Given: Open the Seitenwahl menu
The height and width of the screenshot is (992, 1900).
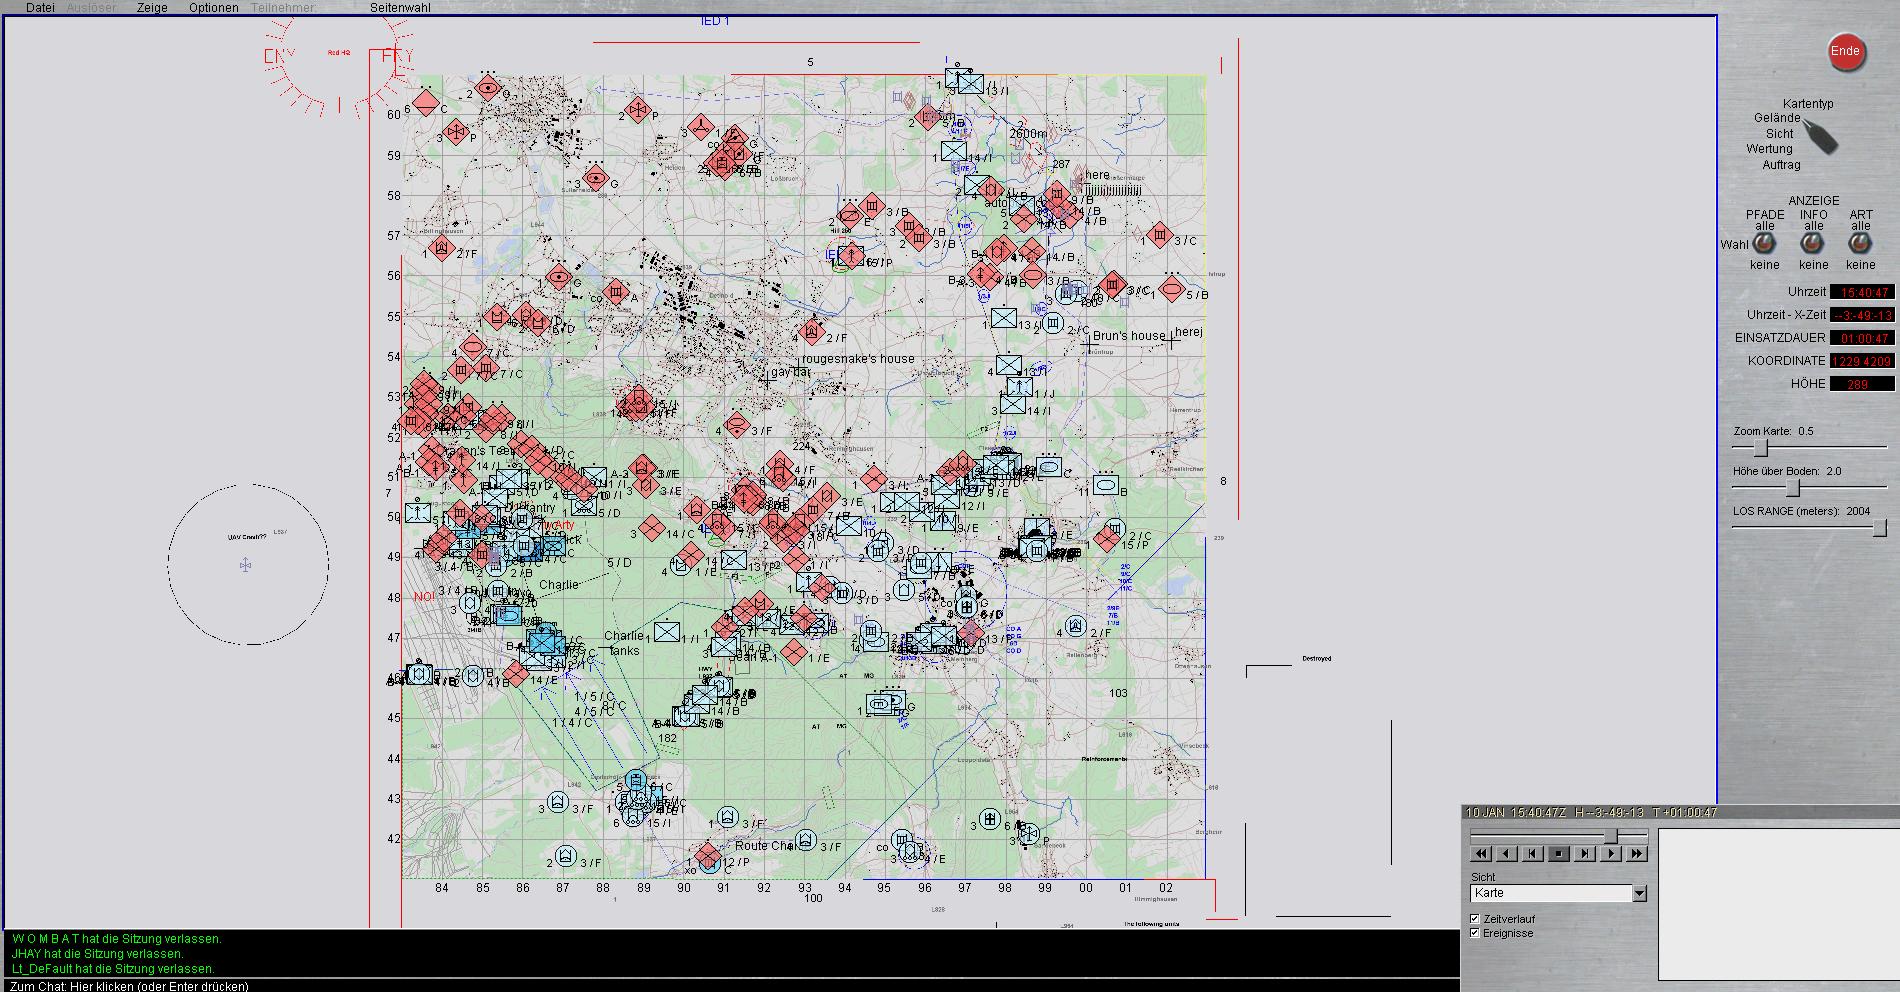Looking at the screenshot, I should click(400, 8).
